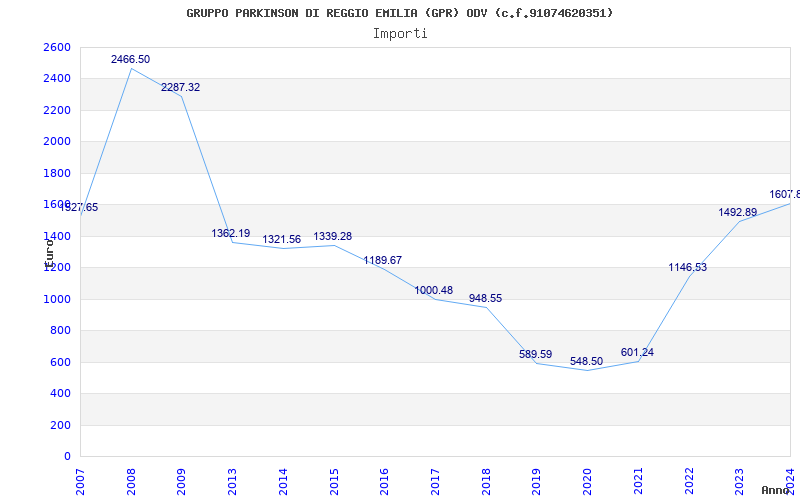
Task: Click the 1321.56 value label
Action: point(282,239)
